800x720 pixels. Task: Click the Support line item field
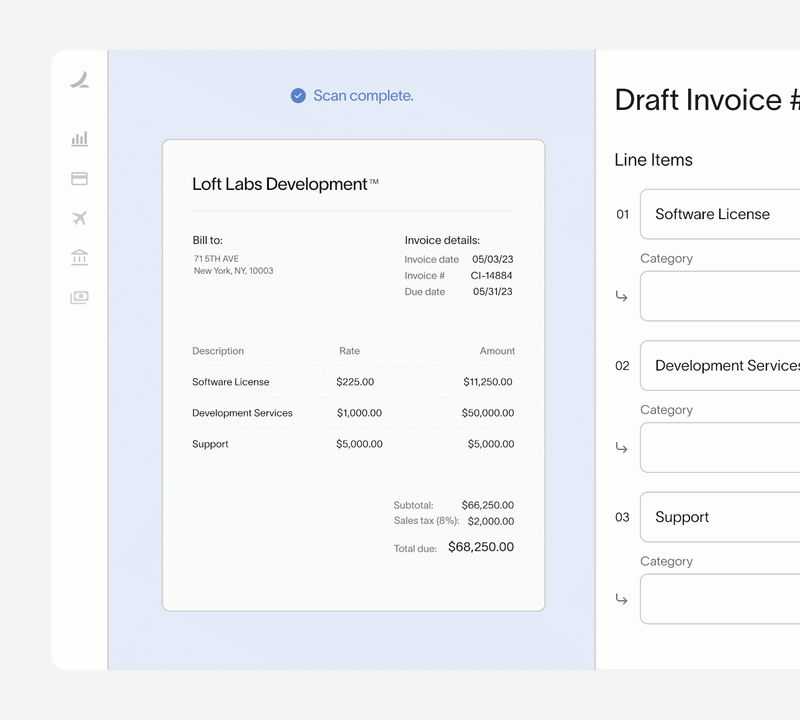click(x=720, y=517)
